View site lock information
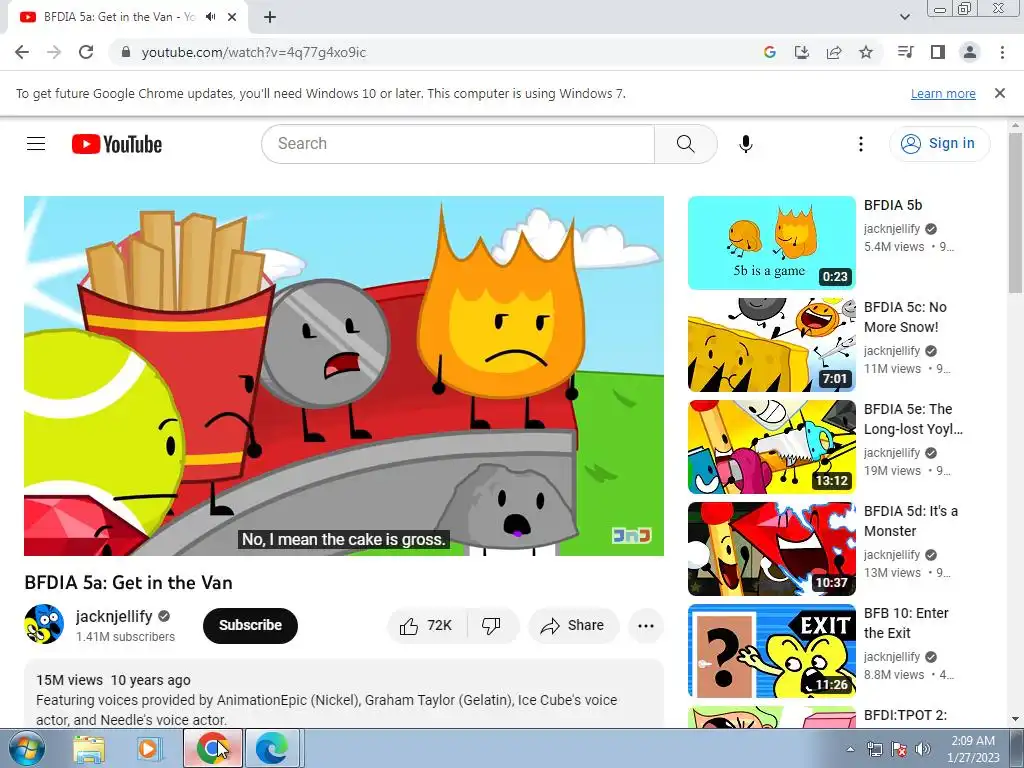Viewport: 1024px width, 768px height. (x=126, y=52)
